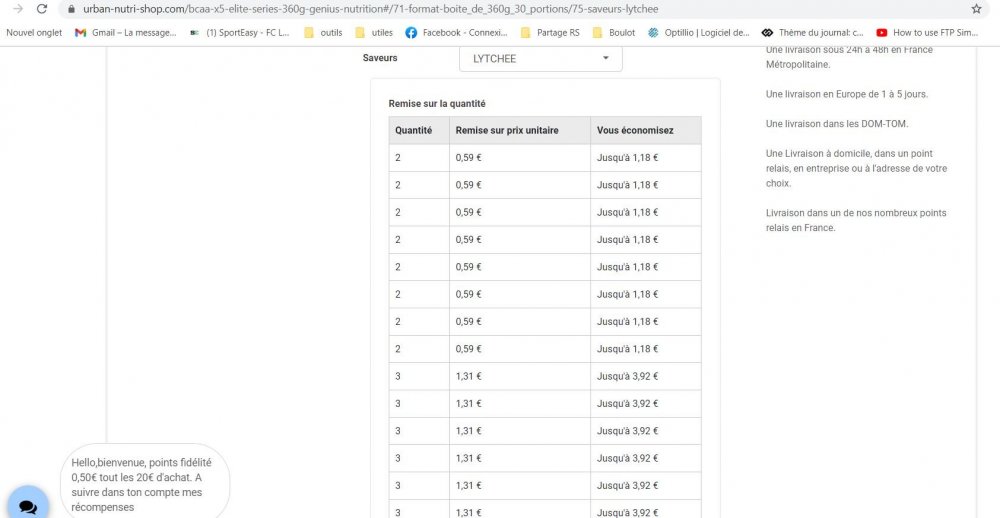Select the Saveurs label
The image size is (1000, 518).
380,58
